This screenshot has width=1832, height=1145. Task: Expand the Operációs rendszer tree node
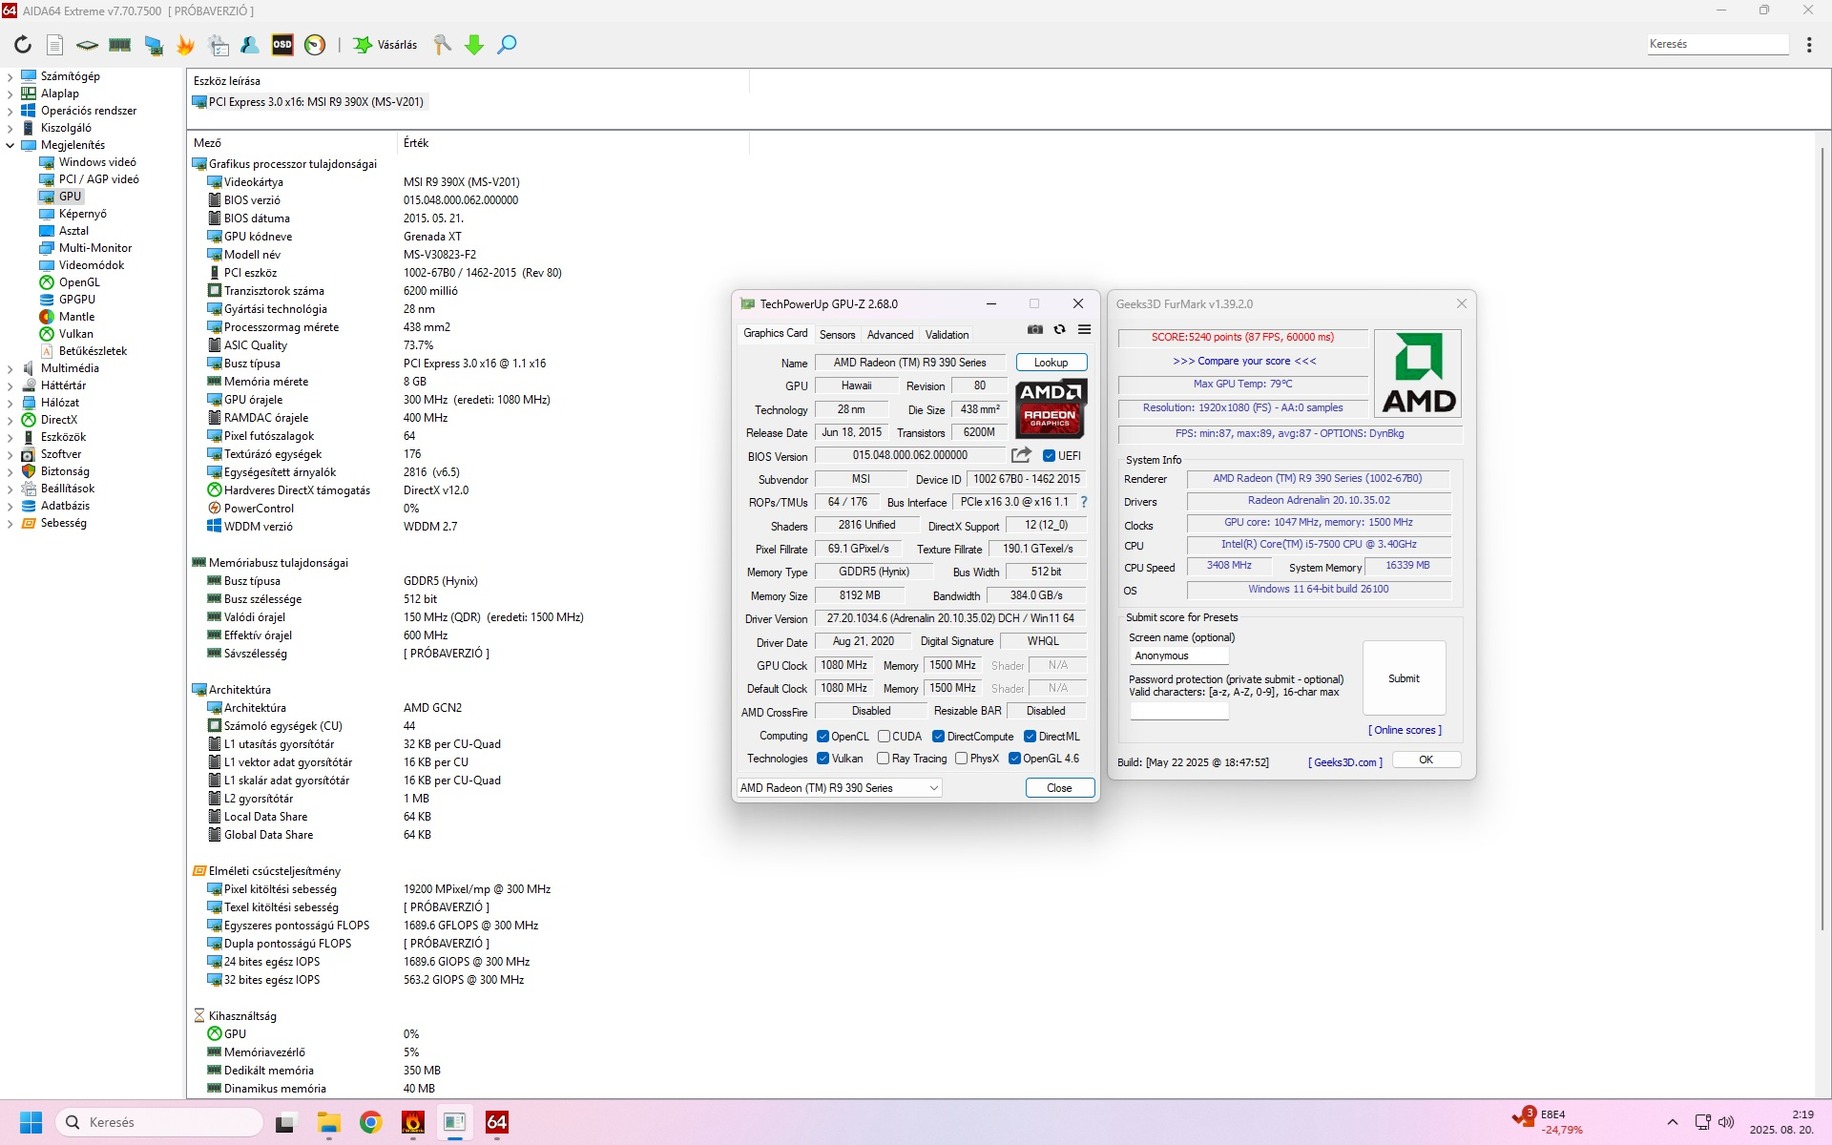pos(11,111)
